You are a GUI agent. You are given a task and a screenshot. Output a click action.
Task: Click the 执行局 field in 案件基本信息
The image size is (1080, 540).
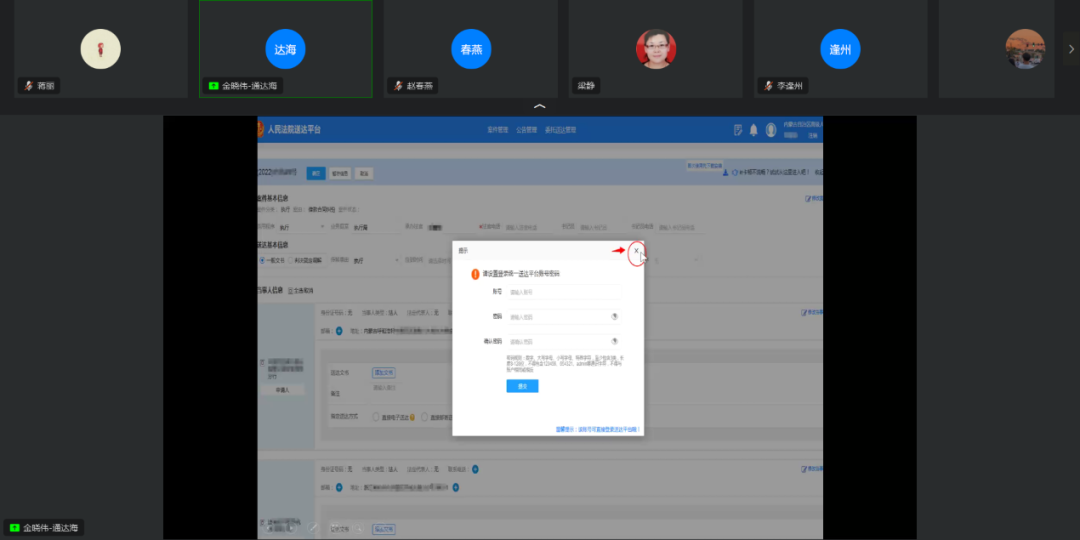click(x=375, y=227)
